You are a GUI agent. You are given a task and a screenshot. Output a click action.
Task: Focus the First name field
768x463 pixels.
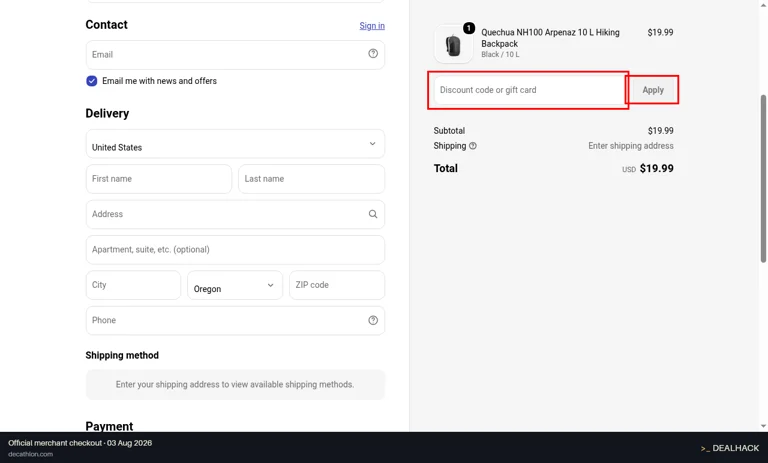(x=159, y=179)
